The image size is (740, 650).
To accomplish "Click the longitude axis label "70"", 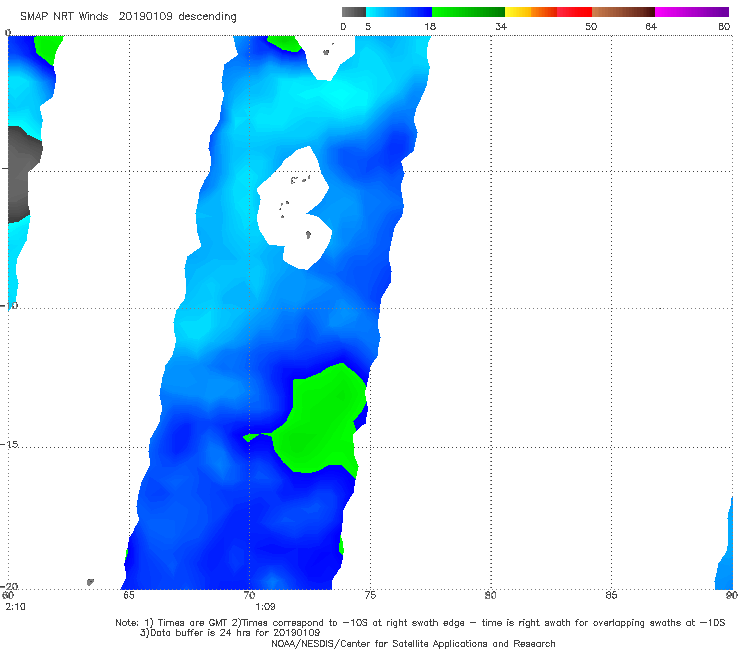I will [x=249, y=595].
